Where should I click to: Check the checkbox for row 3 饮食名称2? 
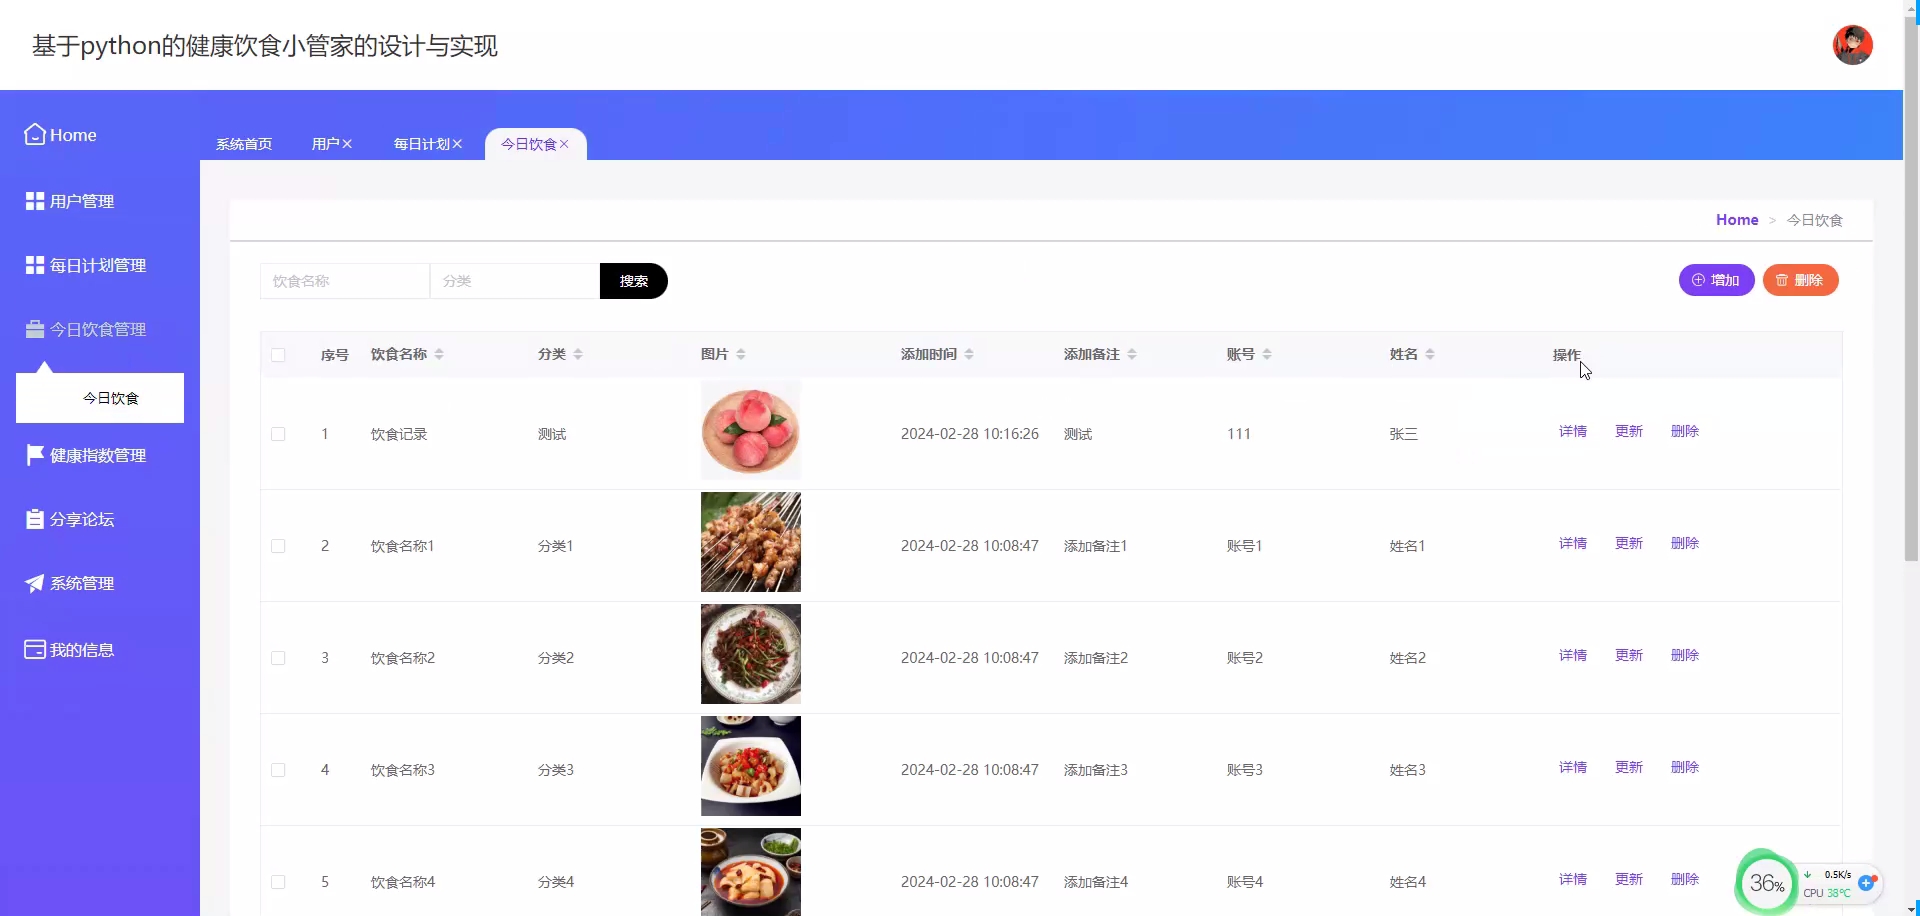pos(278,657)
